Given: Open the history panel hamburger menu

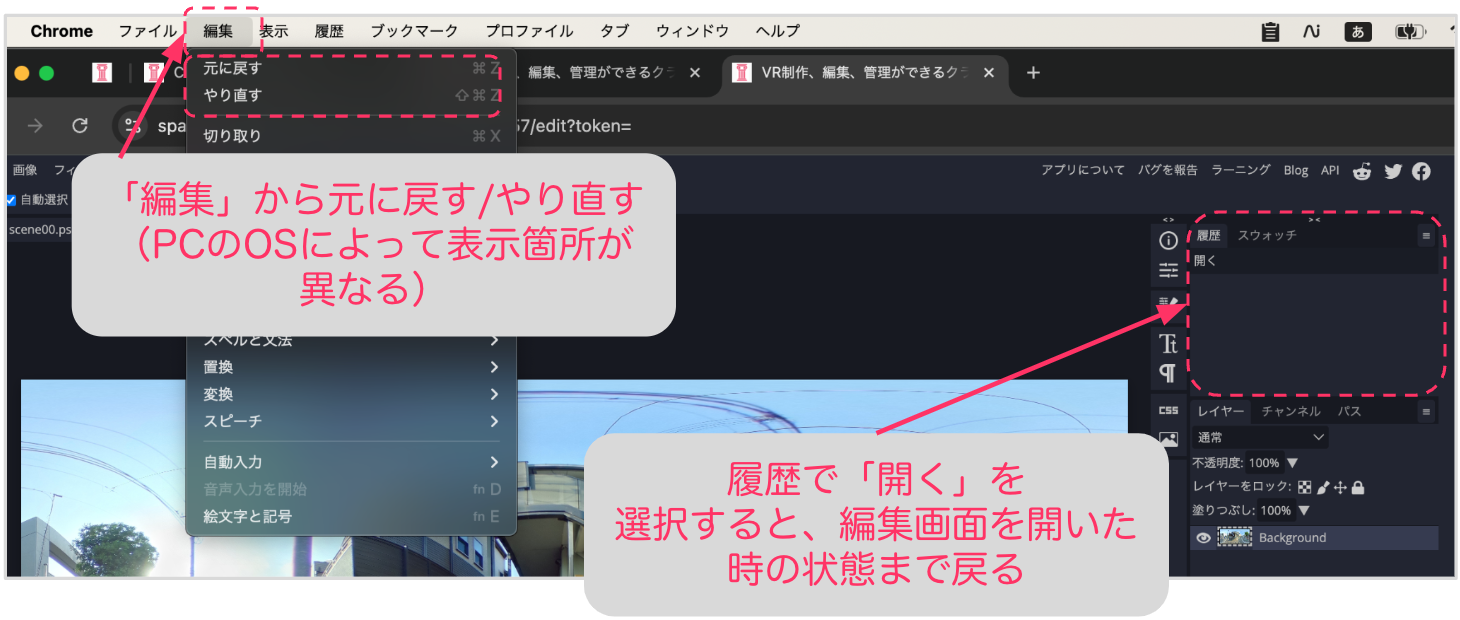Looking at the screenshot, I should (1426, 236).
